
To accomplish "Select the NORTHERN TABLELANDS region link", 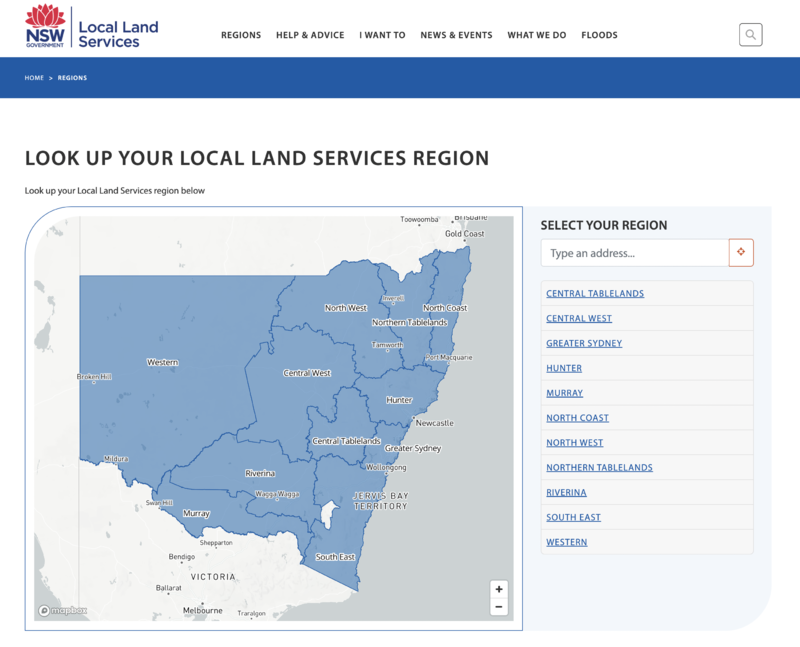I will pos(598,467).
